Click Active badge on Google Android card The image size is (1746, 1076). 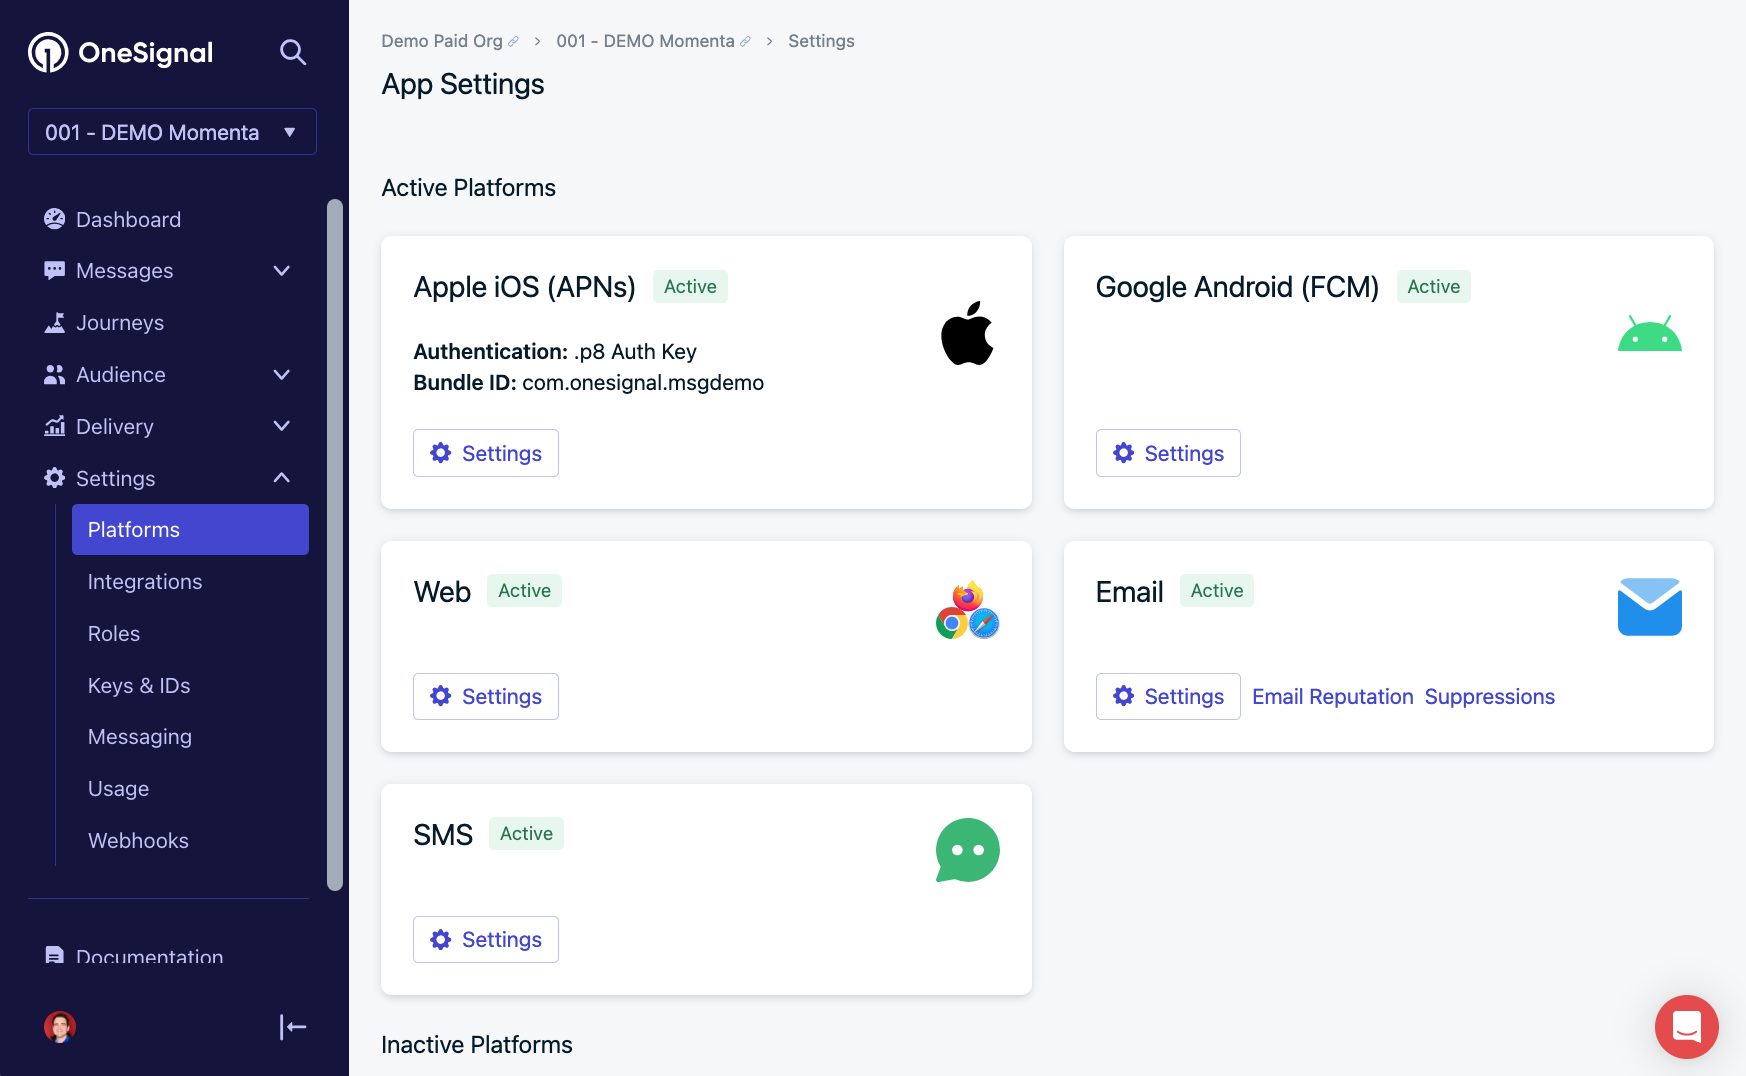[x=1433, y=287]
